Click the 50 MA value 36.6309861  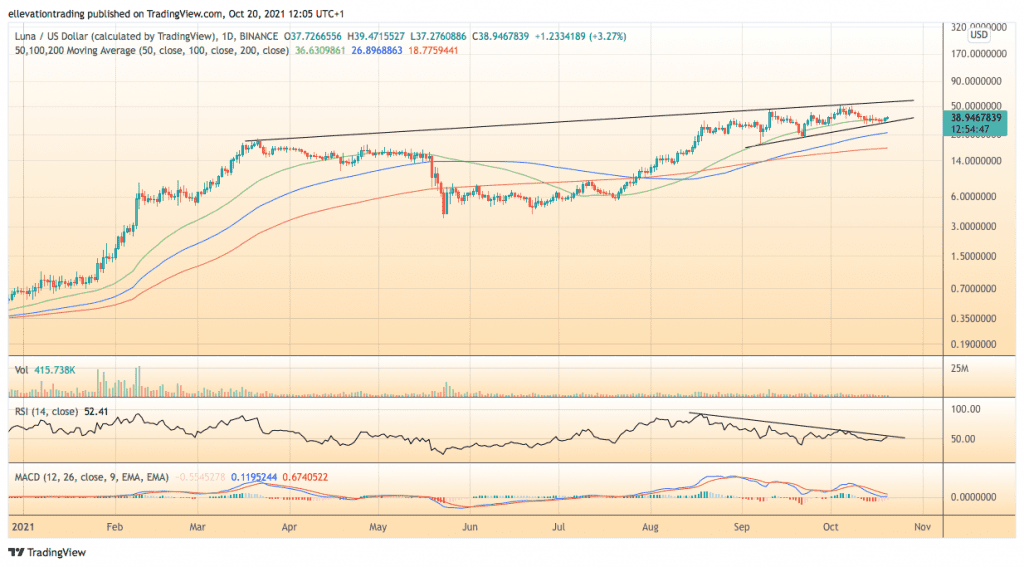tap(320, 50)
